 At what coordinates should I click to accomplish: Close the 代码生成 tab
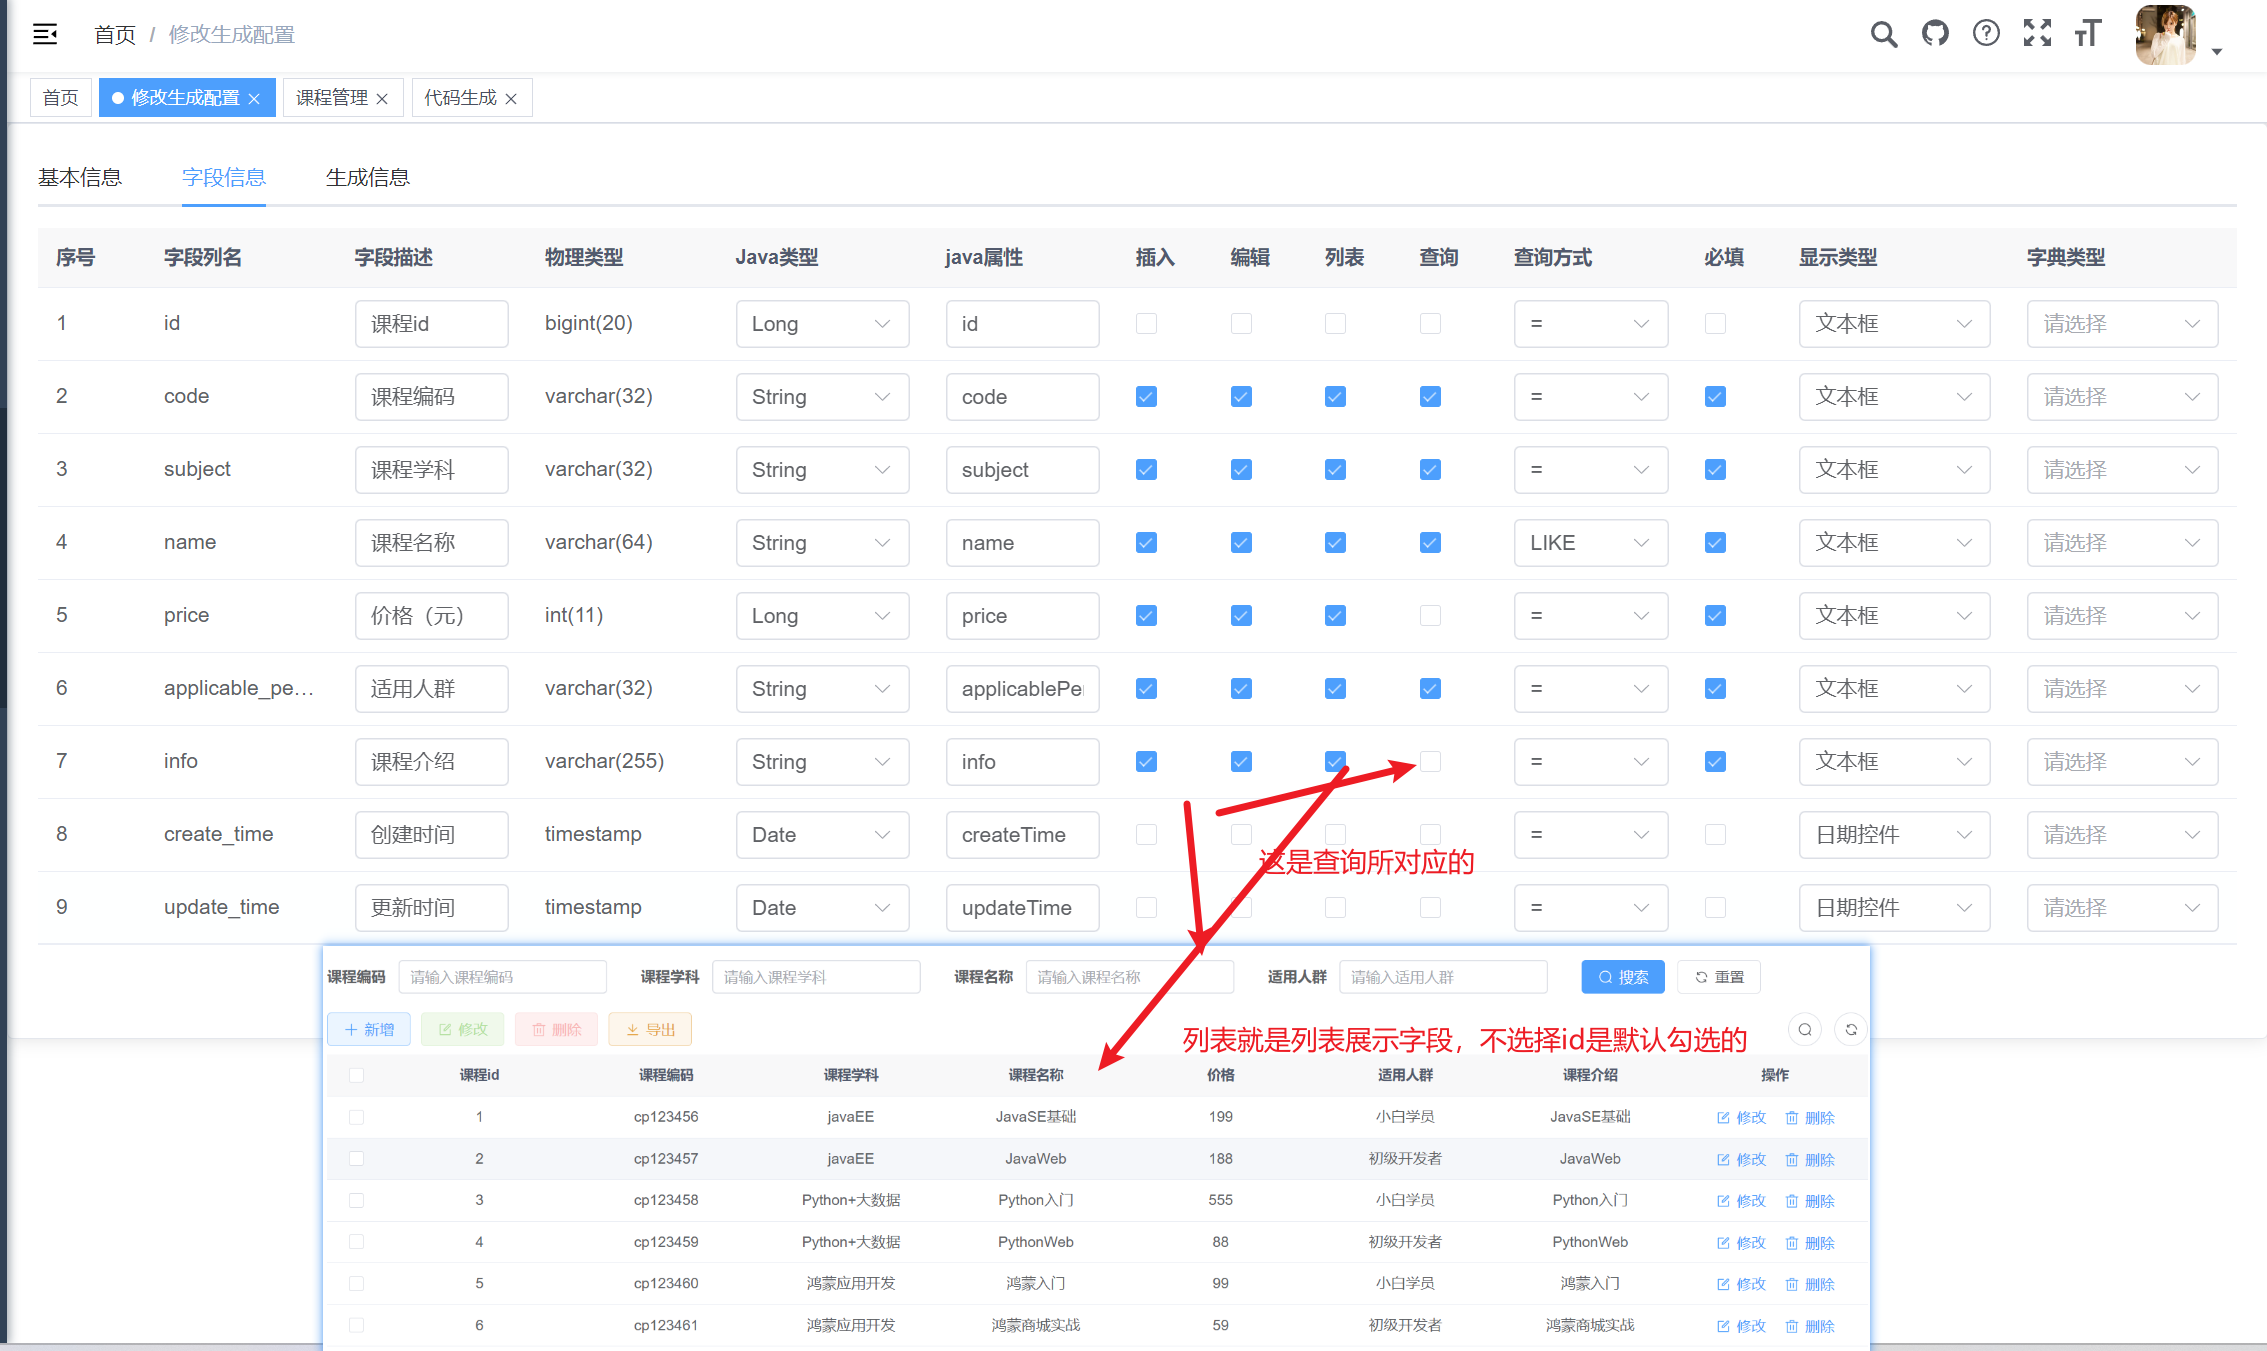click(511, 98)
